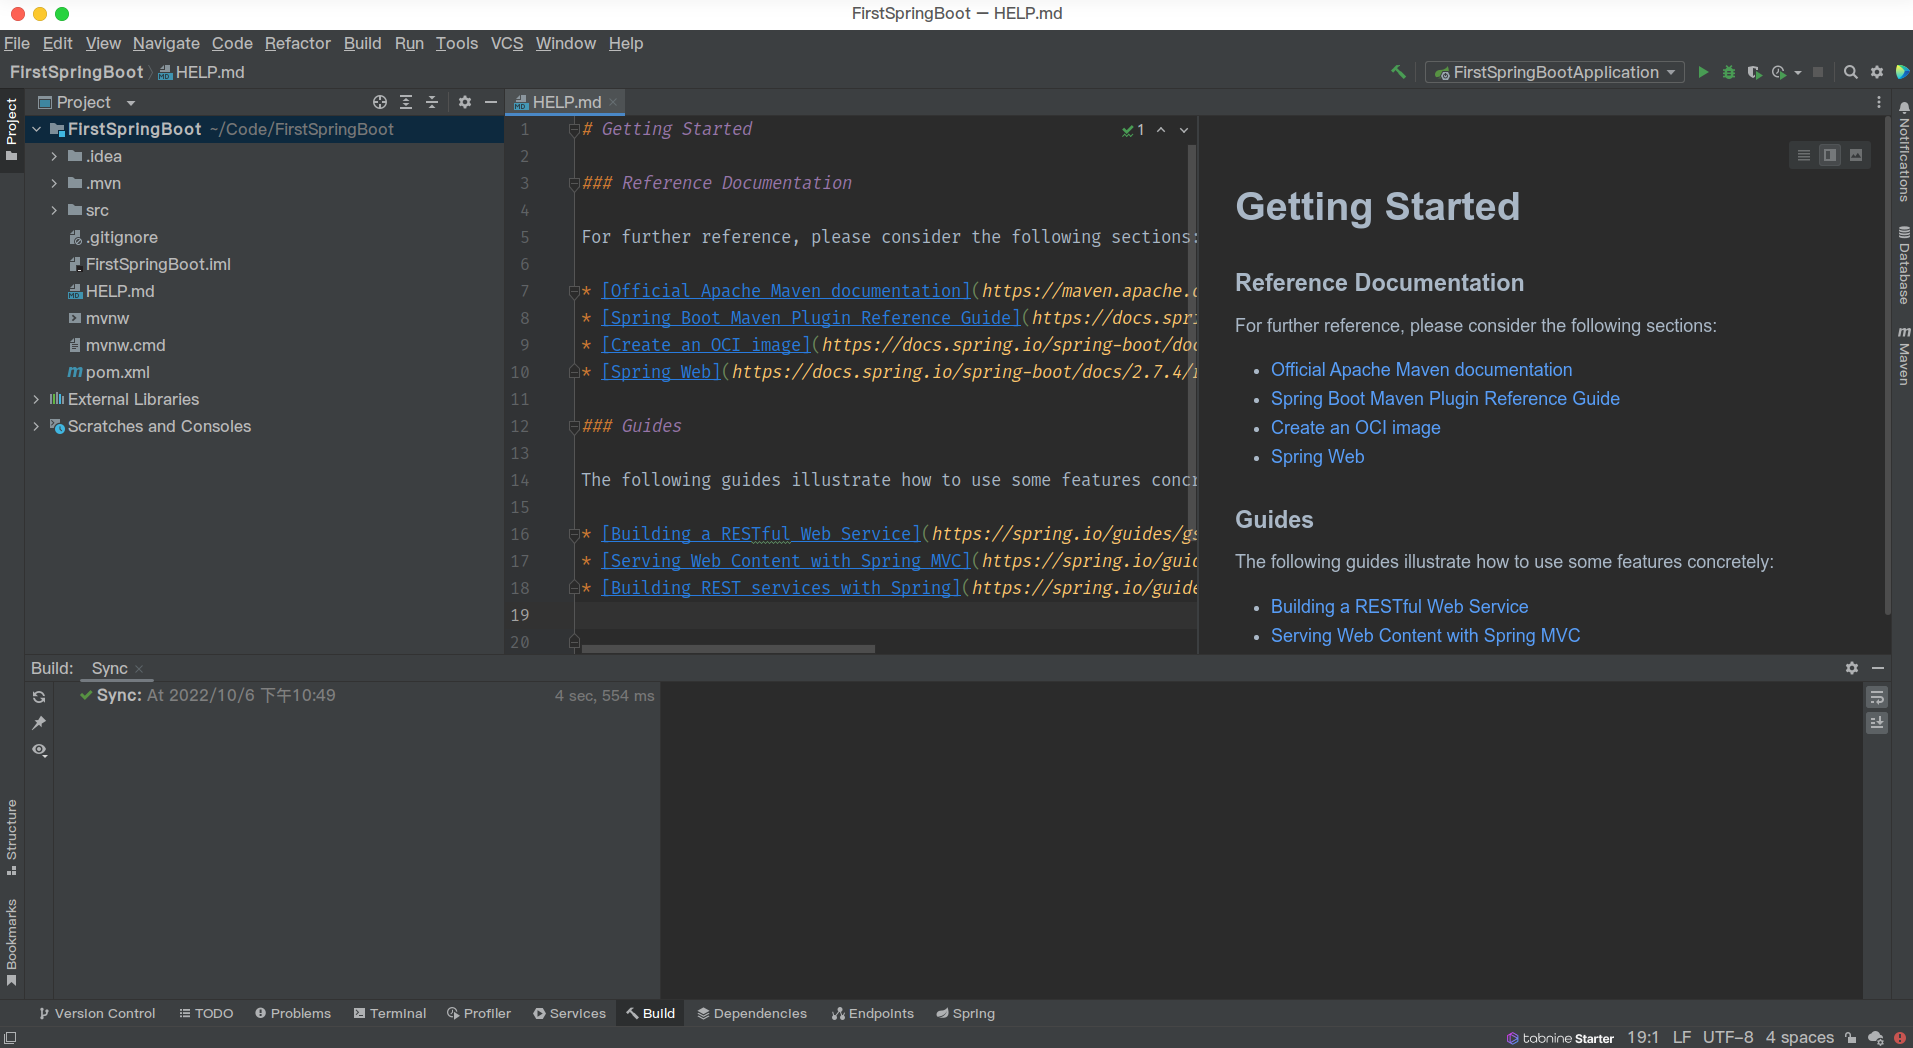Viewport: 1913px width, 1048px height.
Task: Run with Coverage icon
Action: 1754,72
